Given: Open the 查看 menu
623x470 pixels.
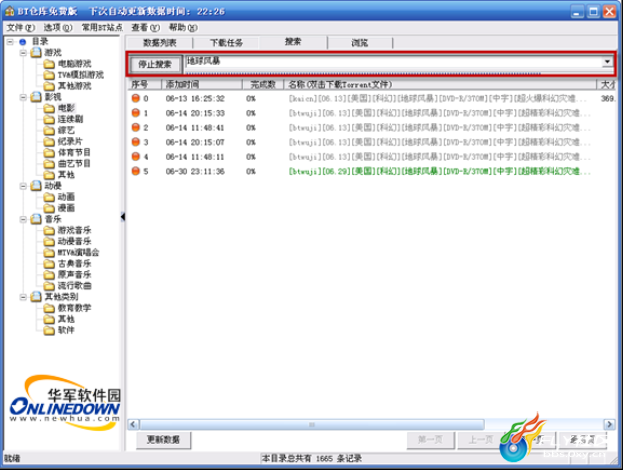Looking at the screenshot, I should (145, 28).
